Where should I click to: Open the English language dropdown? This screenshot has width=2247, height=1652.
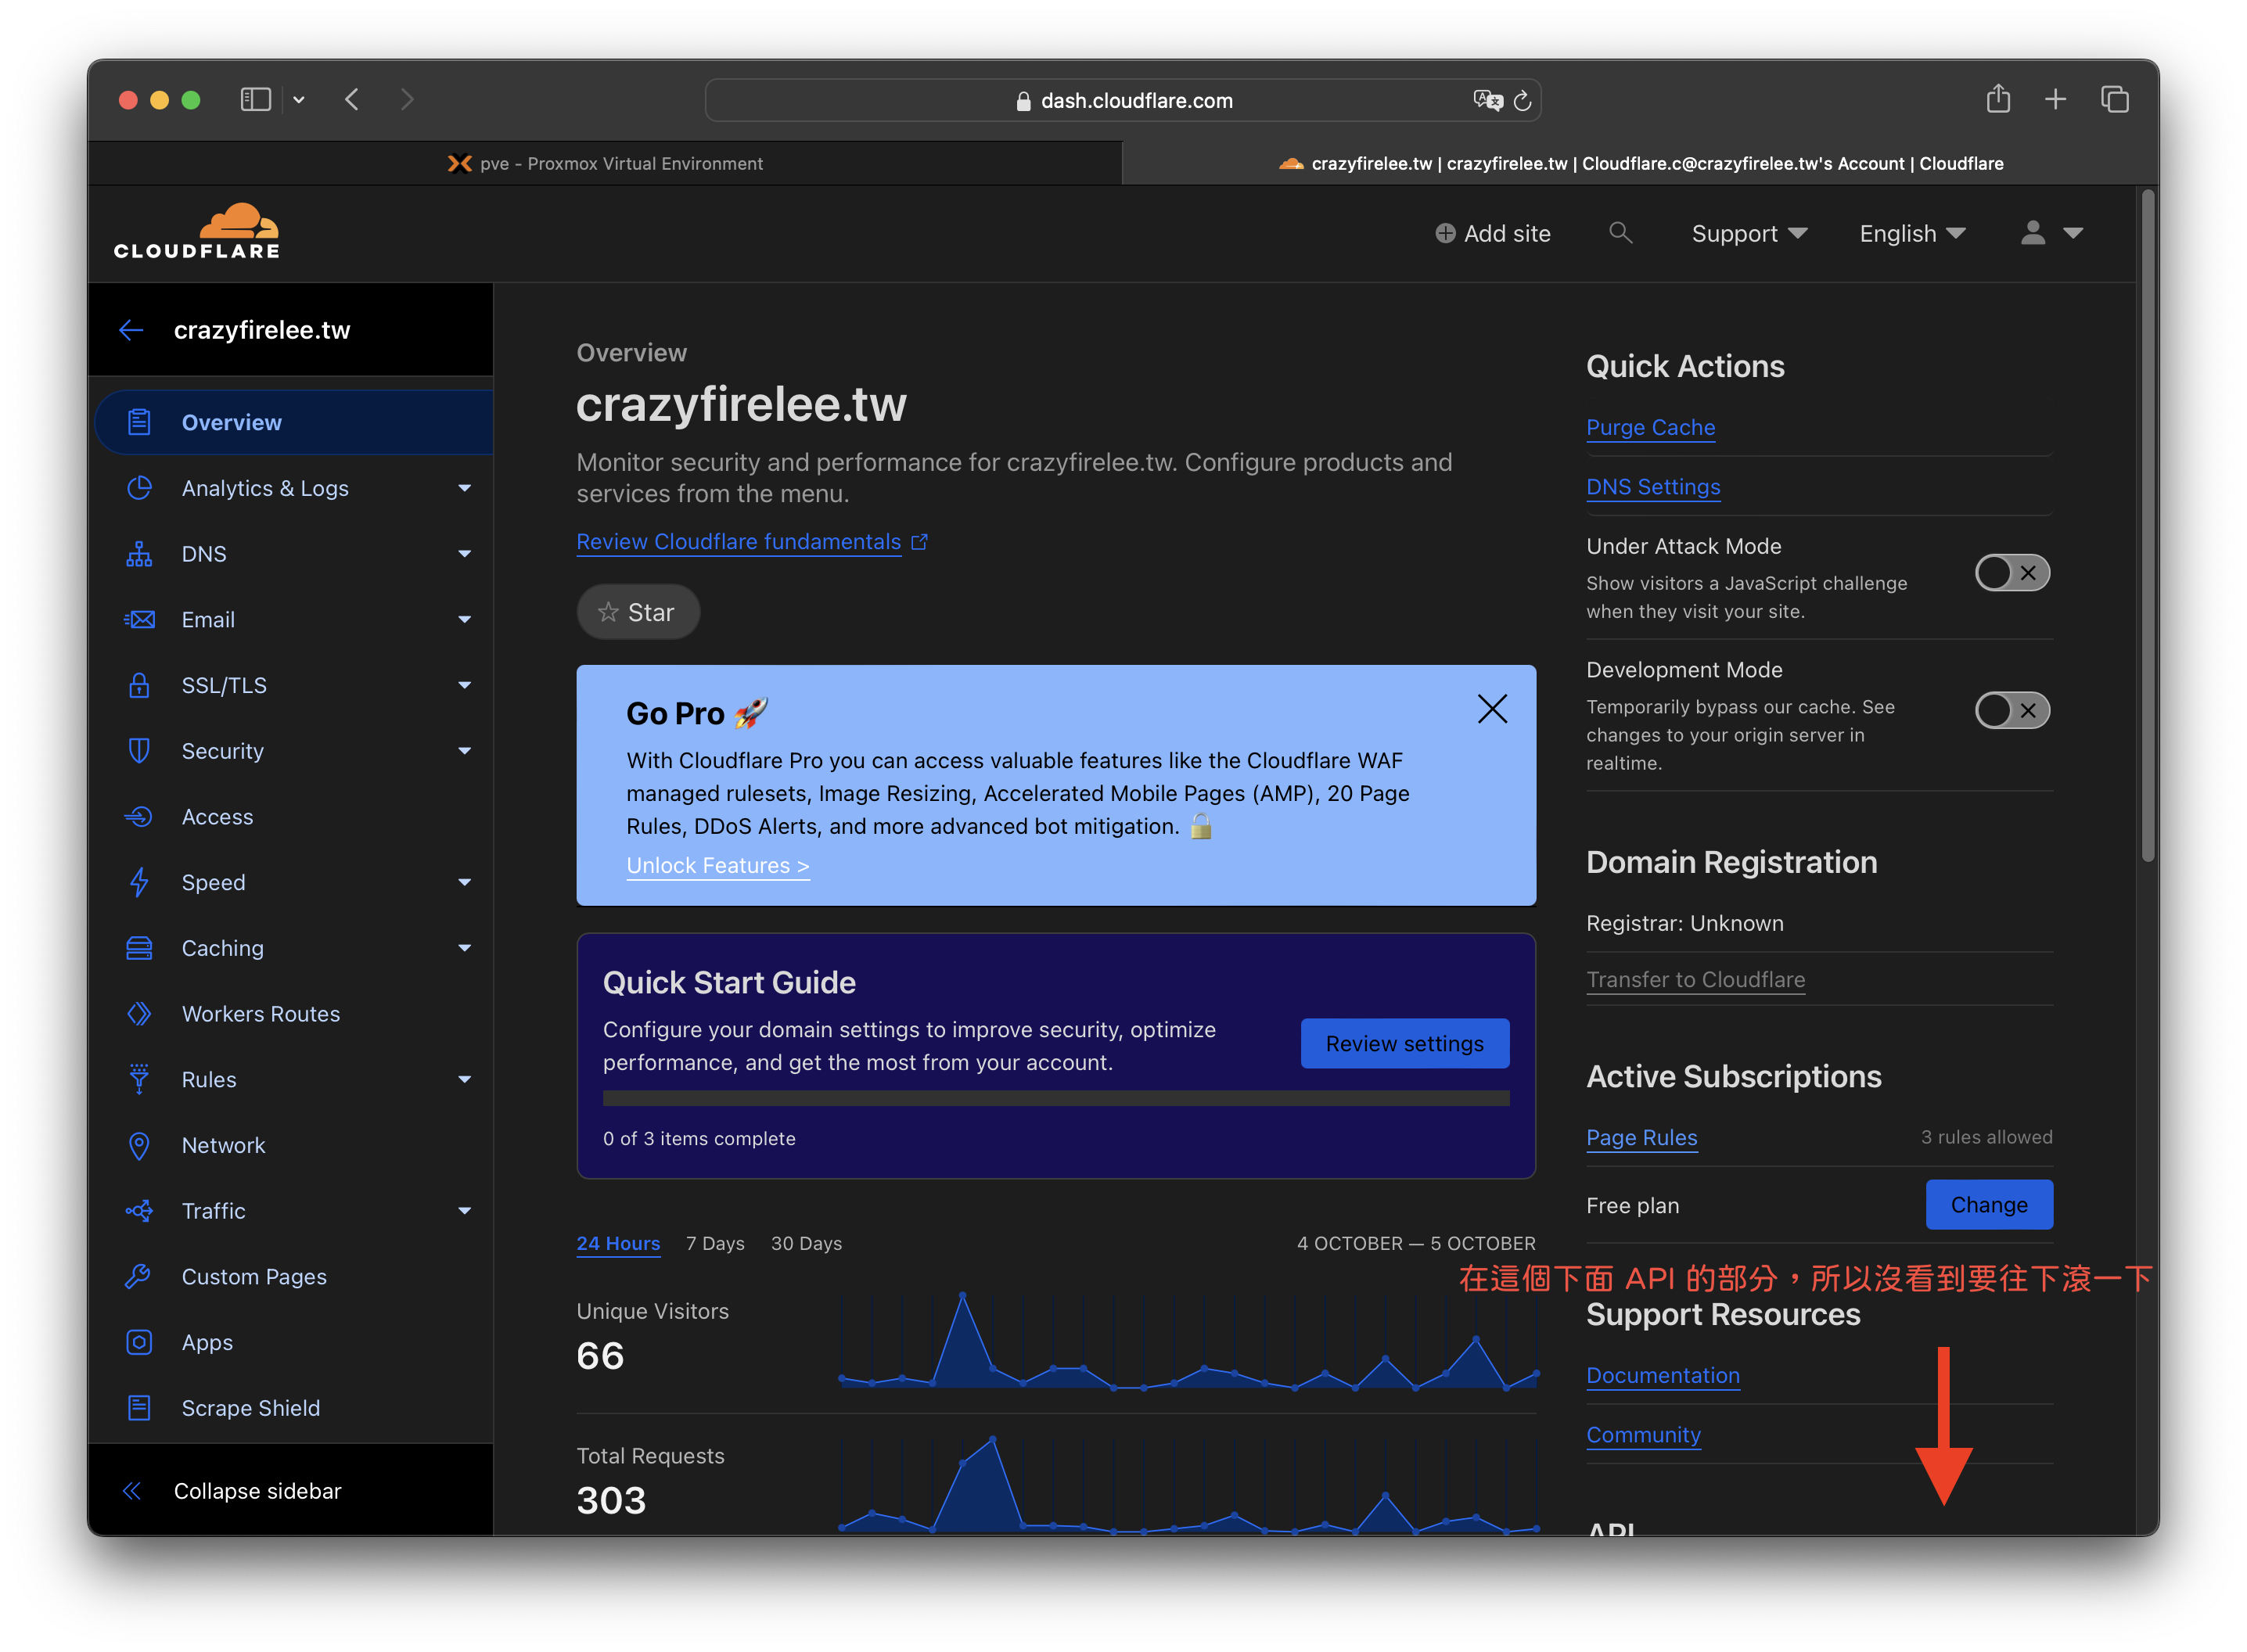pos(1911,233)
